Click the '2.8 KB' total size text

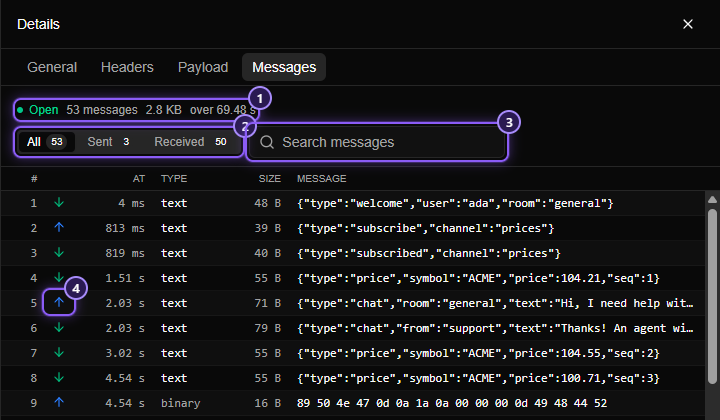coord(163,110)
